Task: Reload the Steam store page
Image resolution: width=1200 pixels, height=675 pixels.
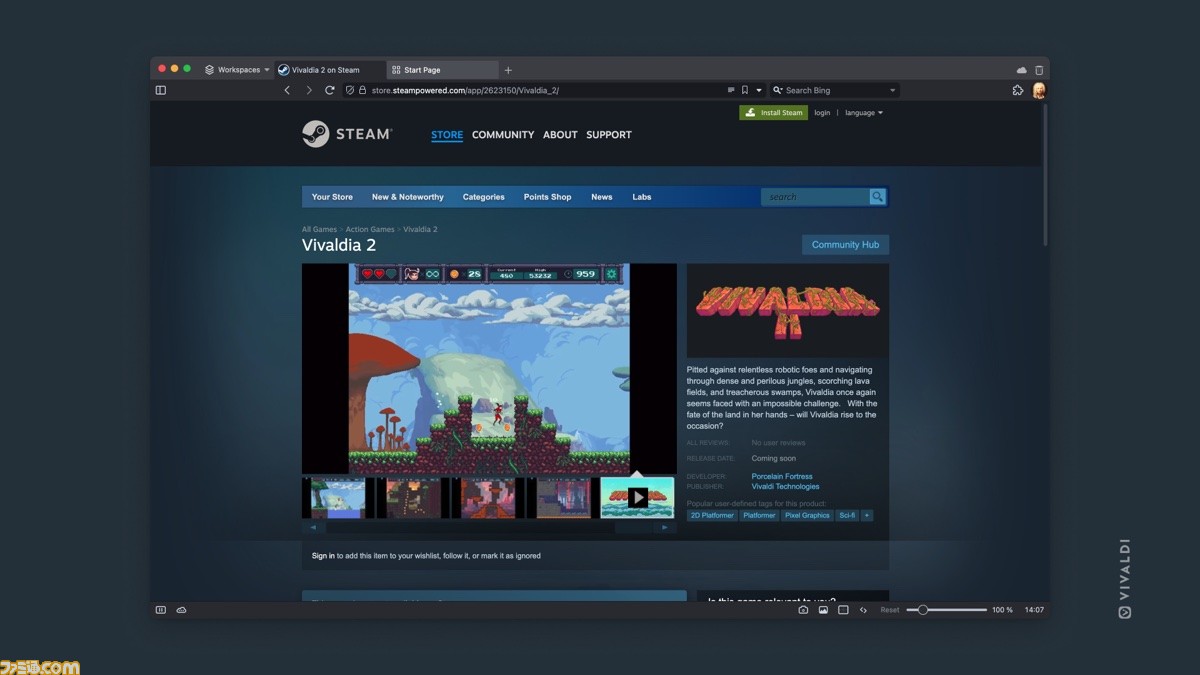Action: [x=329, y=90]
